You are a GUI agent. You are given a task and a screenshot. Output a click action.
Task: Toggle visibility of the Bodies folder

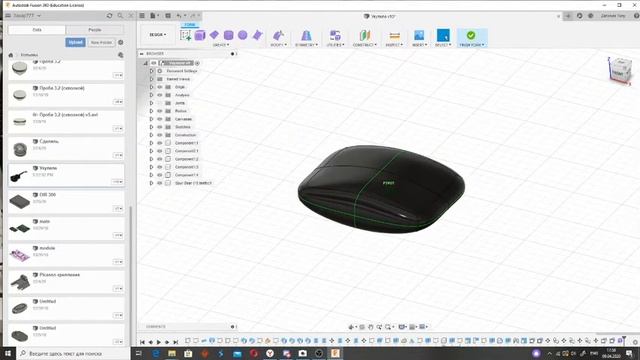[x=160, y=111]
